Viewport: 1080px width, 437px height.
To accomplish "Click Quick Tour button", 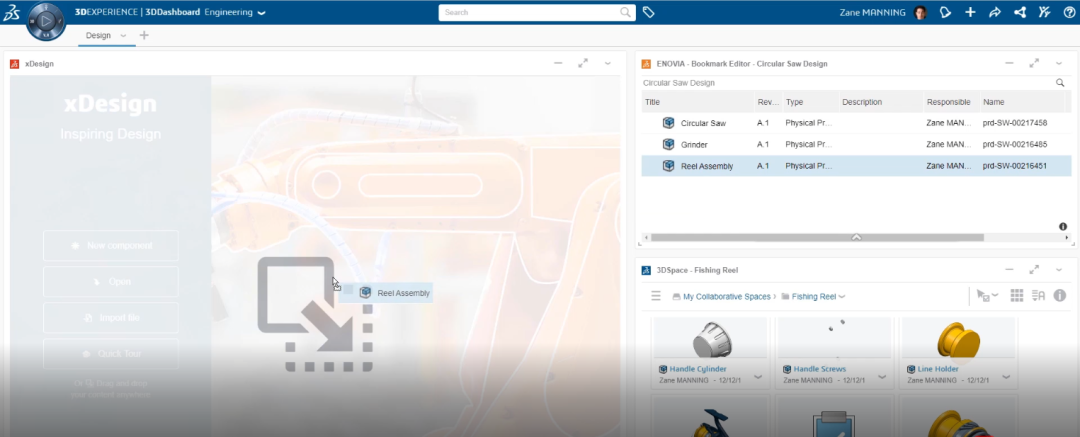I will pos(111,354).
